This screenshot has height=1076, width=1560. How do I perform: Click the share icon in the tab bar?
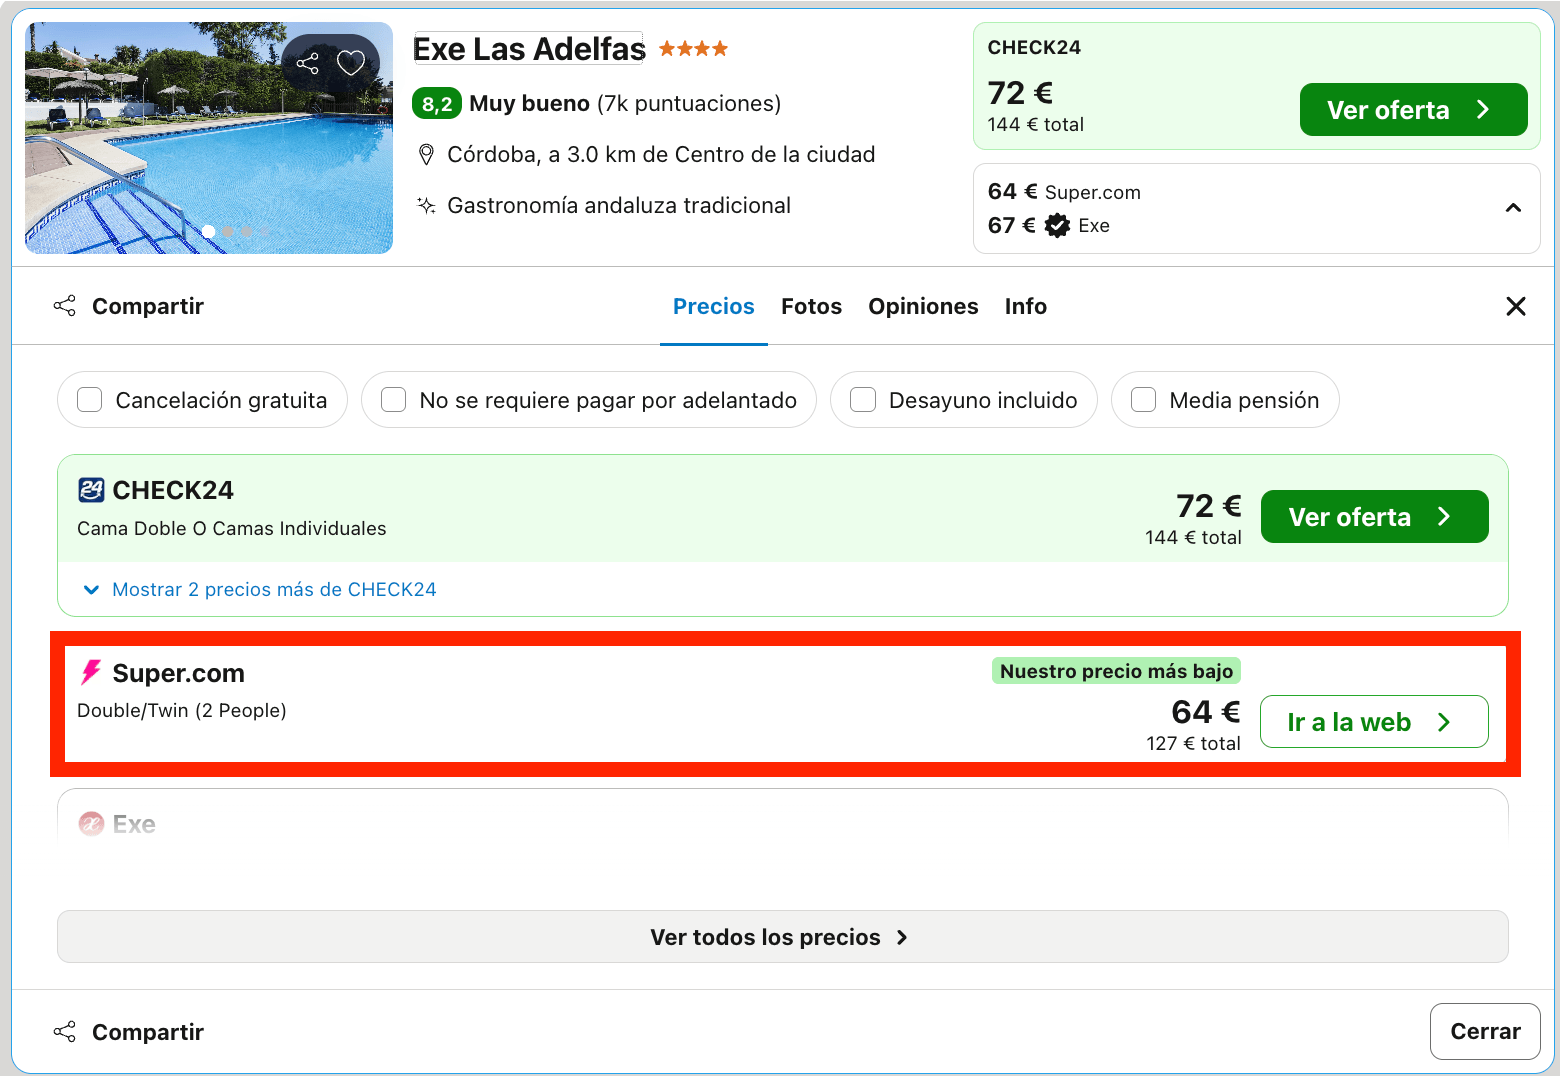click(x=65, y=306)
